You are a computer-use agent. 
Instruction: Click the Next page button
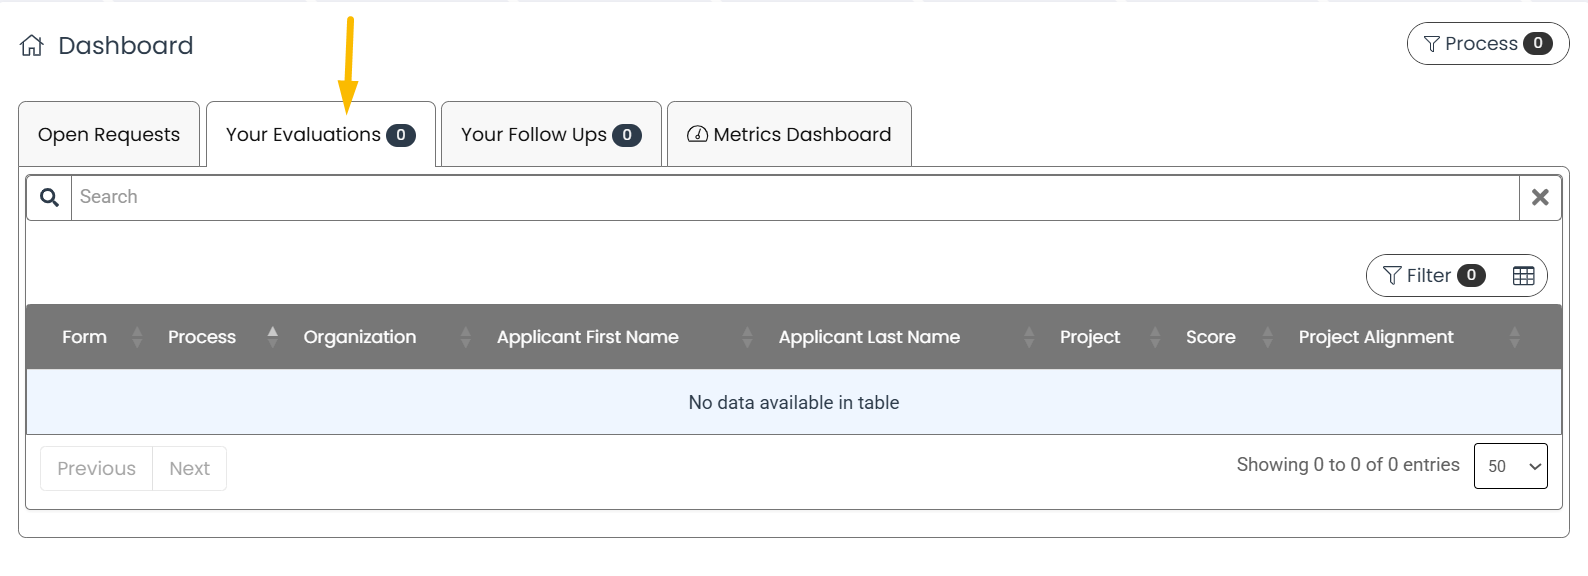189,469
